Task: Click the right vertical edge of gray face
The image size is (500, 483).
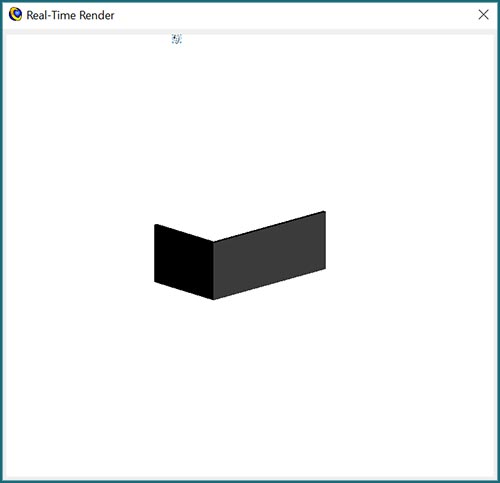Action: 325,240
